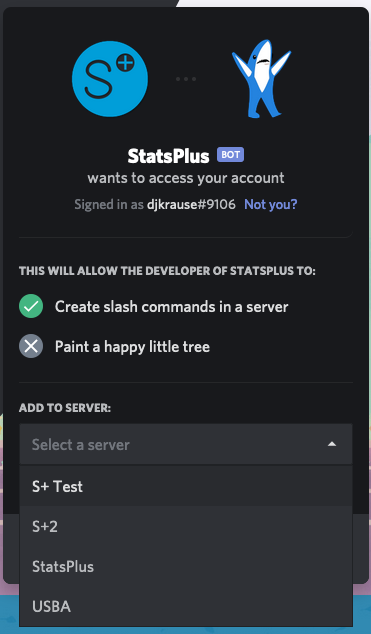Click the three dots between the avatars
Screen dimensions: 371x634
pos(186,79)
